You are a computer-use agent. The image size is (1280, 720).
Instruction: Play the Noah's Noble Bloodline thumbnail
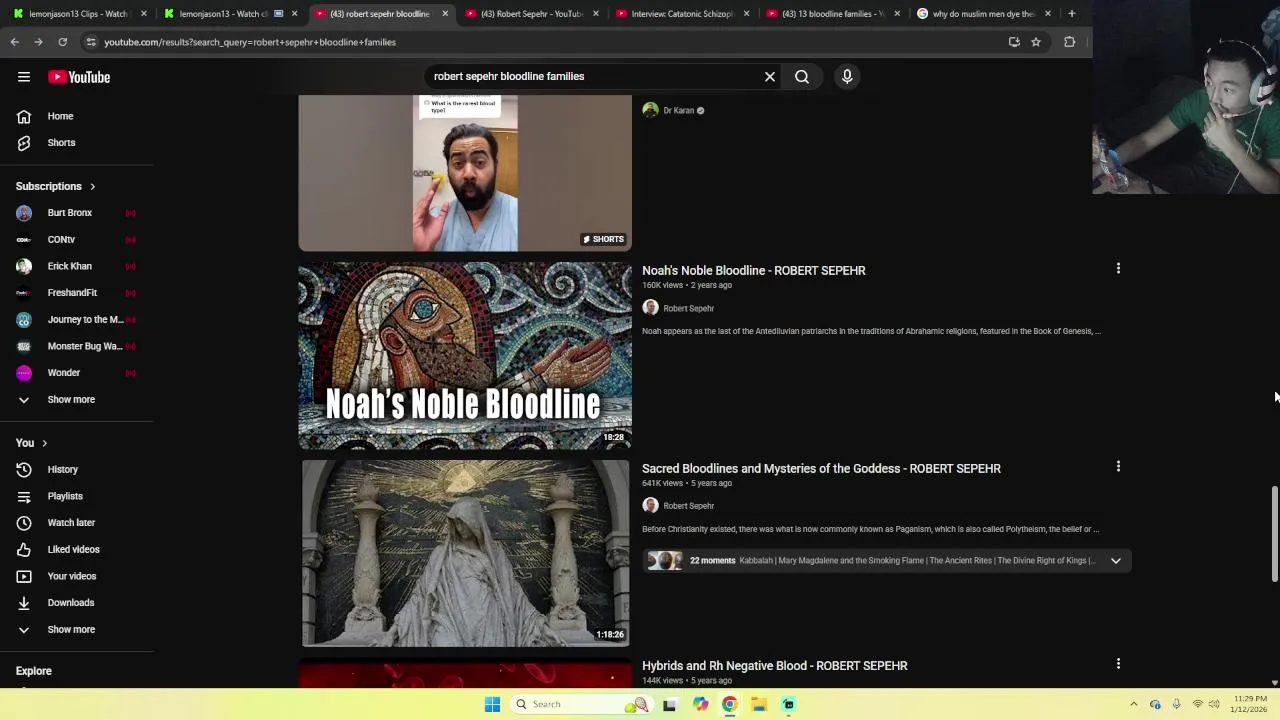[465, 356]
